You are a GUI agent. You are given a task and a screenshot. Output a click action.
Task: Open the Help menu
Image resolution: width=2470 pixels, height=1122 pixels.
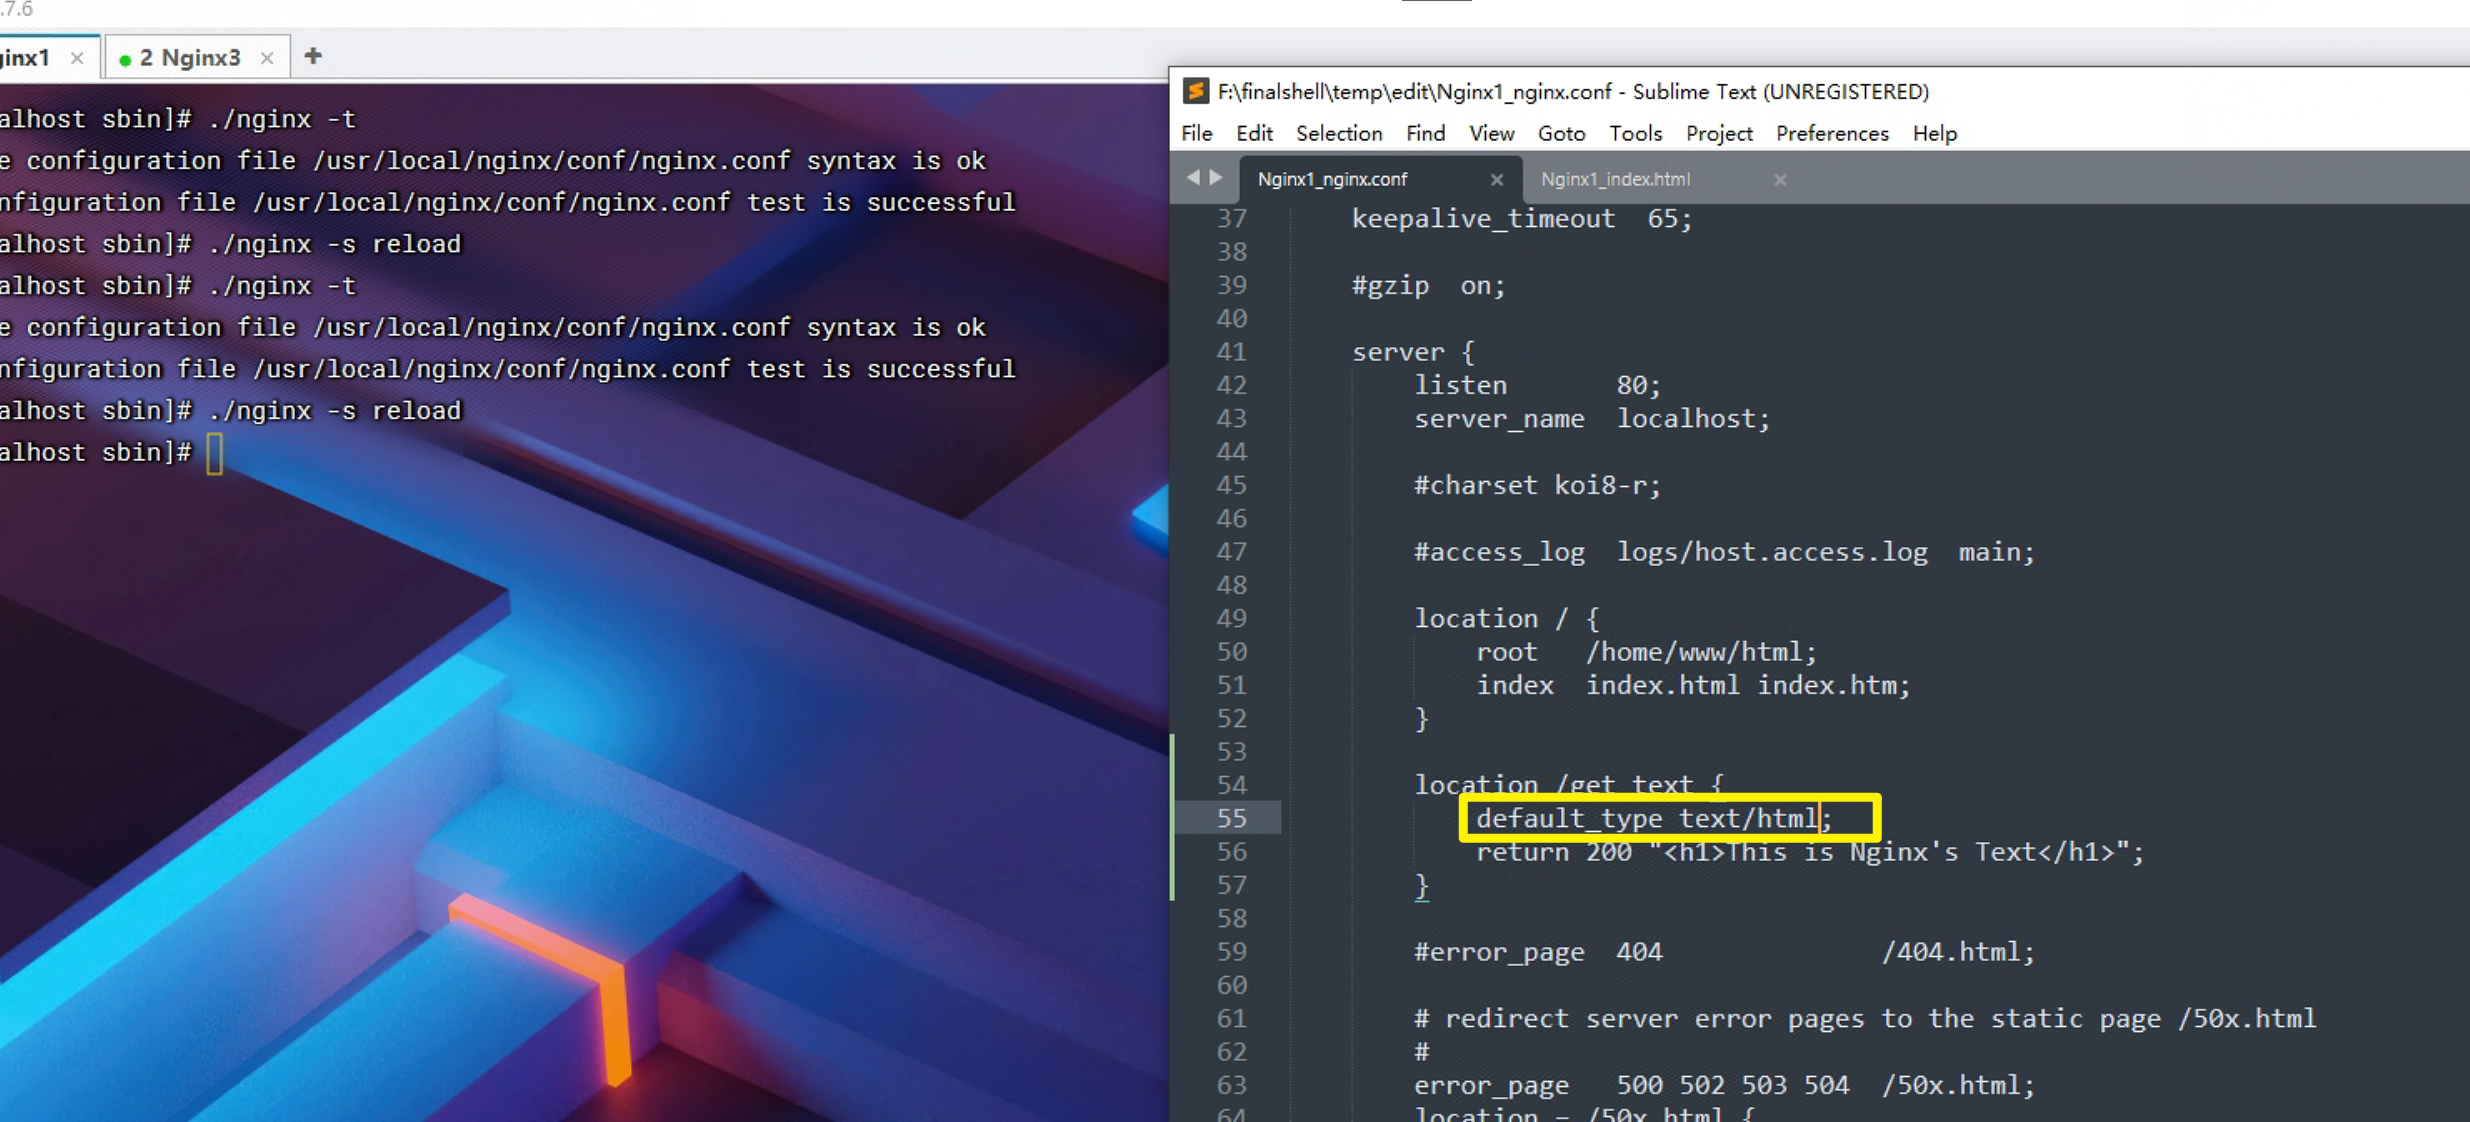tap(1934, 133)
